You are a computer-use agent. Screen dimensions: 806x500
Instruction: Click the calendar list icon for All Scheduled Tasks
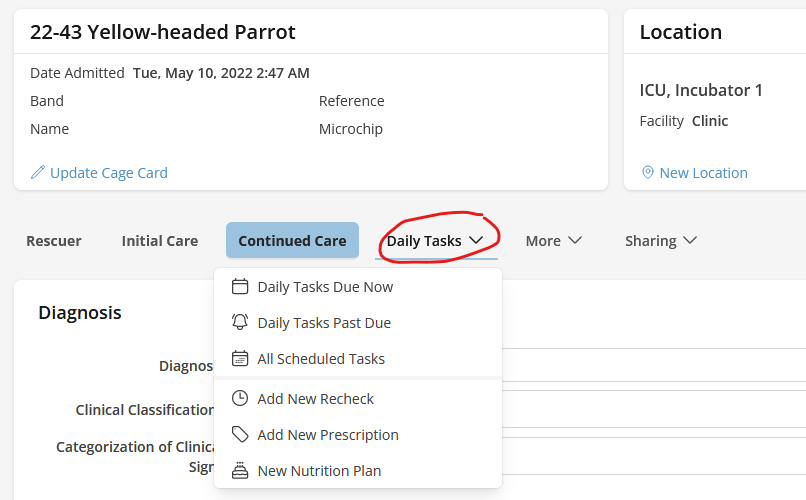pyautogui.click(x=240, y=359)
